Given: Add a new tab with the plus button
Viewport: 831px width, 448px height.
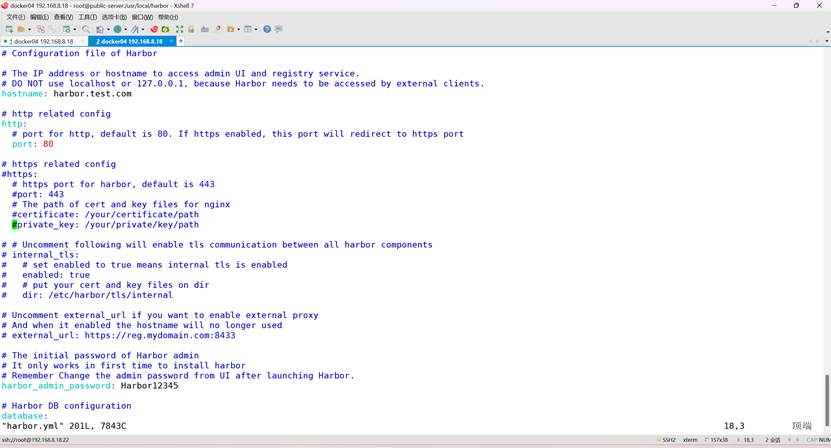Looking at the screenshot, I should pyautogui.click(x=181, y=41).
